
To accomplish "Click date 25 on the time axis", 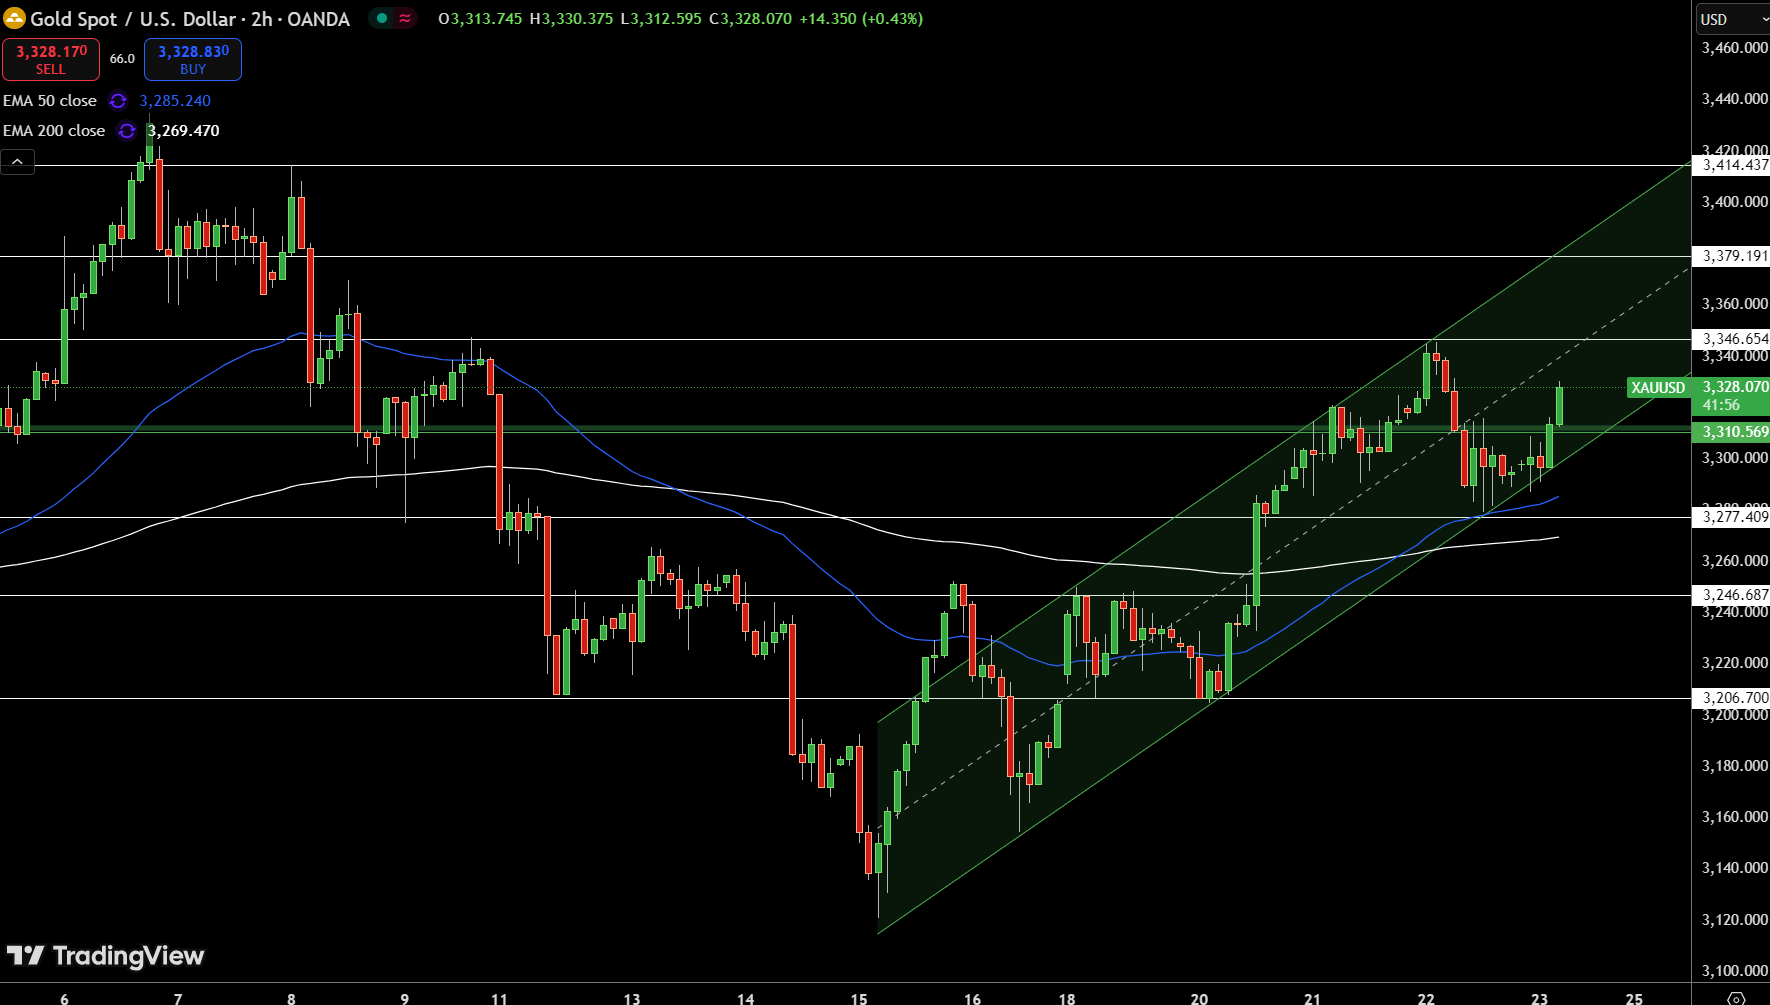I will (x=1634, y=998).
